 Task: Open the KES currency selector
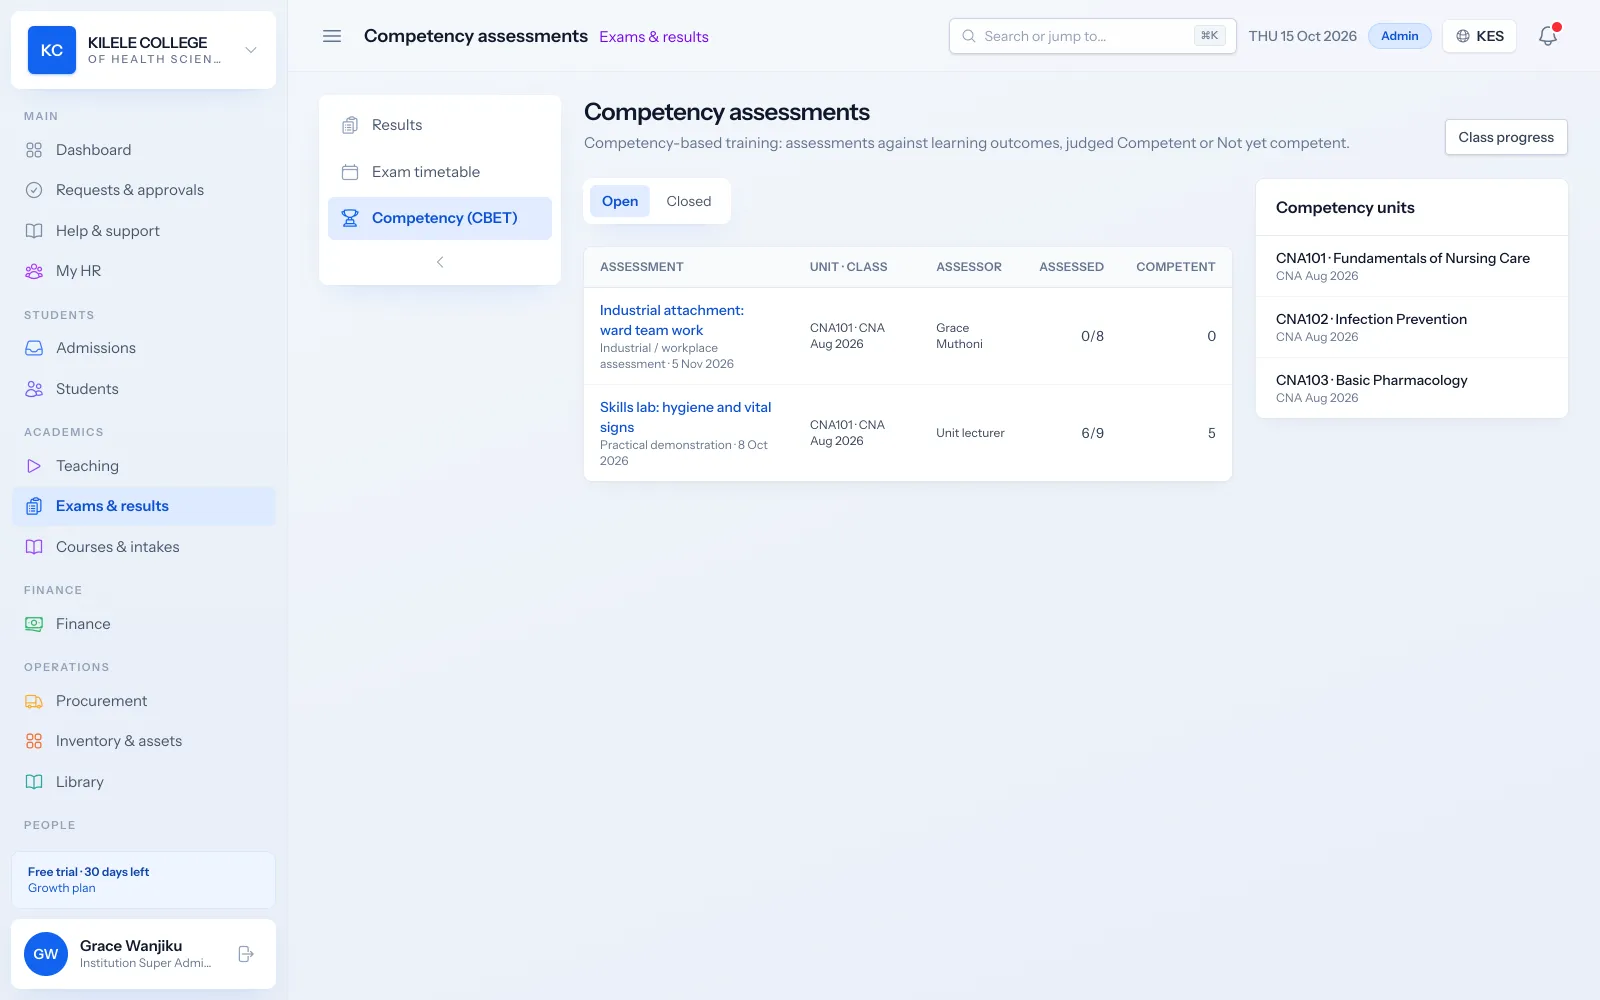coord(1480,36)
